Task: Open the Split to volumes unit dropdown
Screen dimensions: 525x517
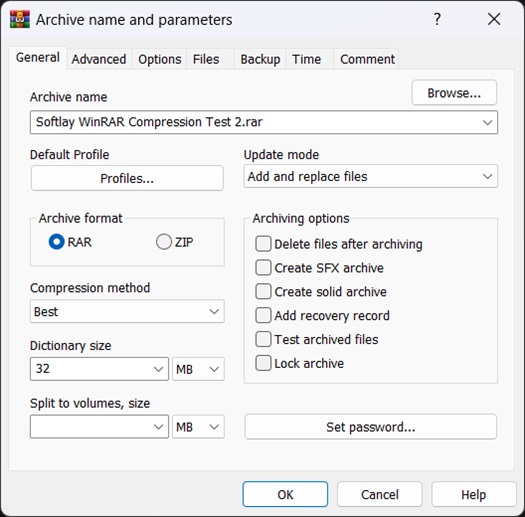Action: click(x=198, y=427)
